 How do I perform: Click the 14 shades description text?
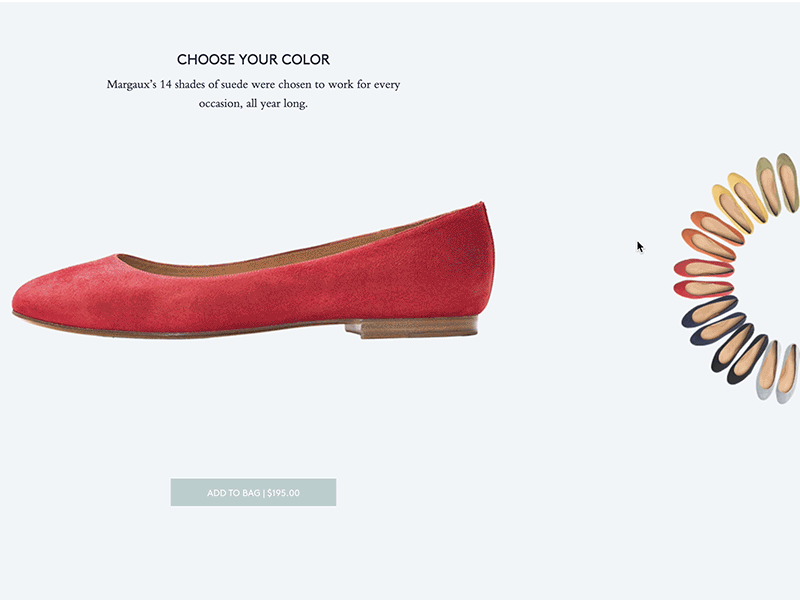point(255,94)
